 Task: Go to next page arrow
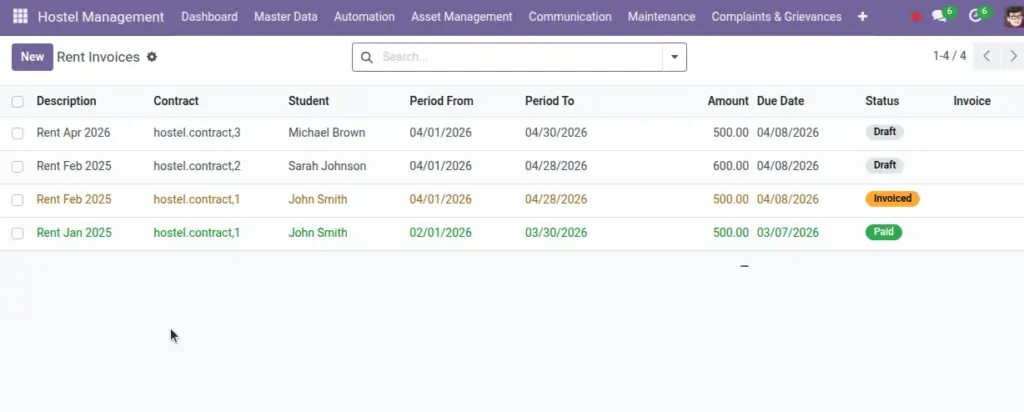[x=1013, y=56]
